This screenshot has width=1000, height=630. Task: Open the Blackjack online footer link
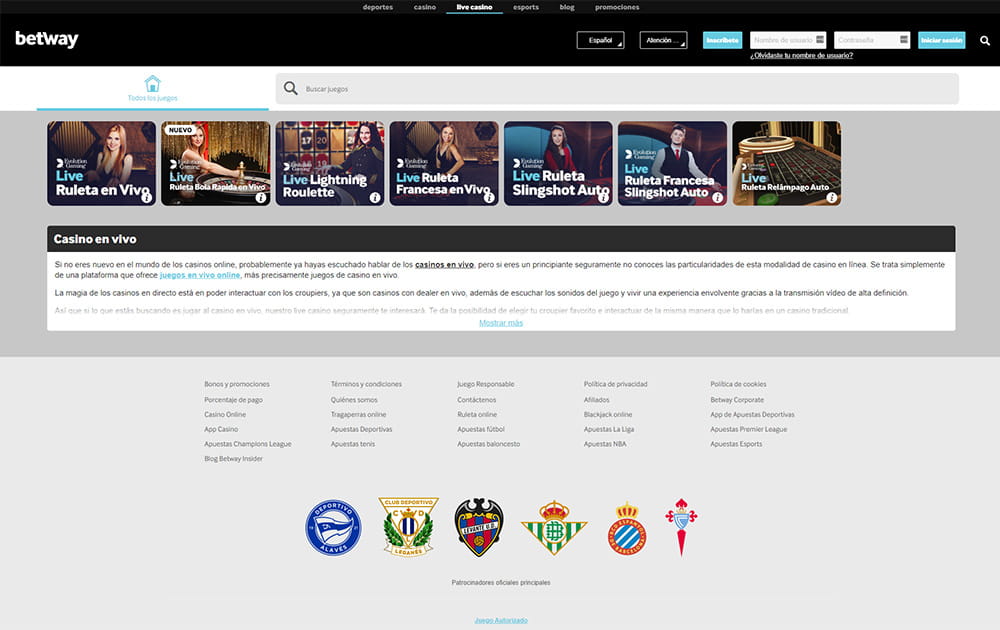point(608,414)
